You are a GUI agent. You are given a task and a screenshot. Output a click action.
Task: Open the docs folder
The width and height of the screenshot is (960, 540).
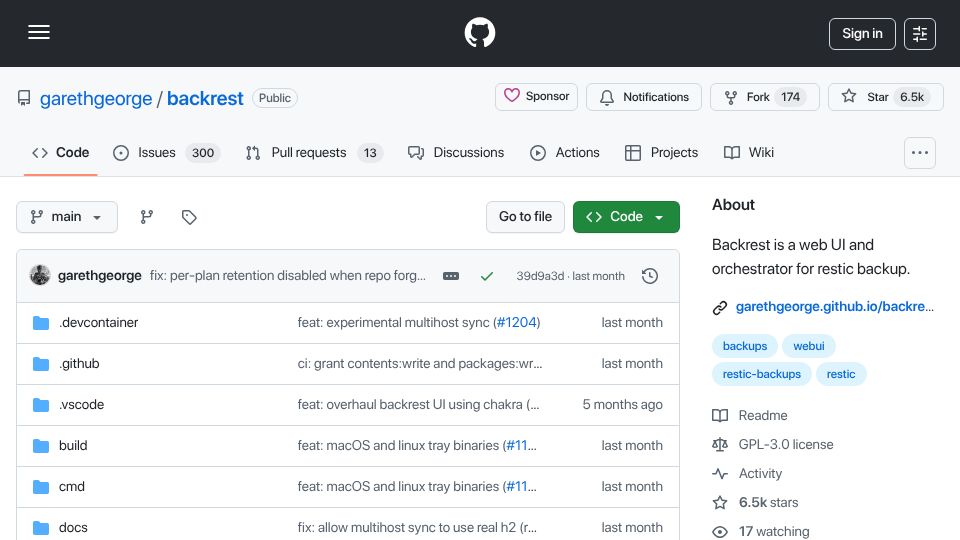(73, 528)
